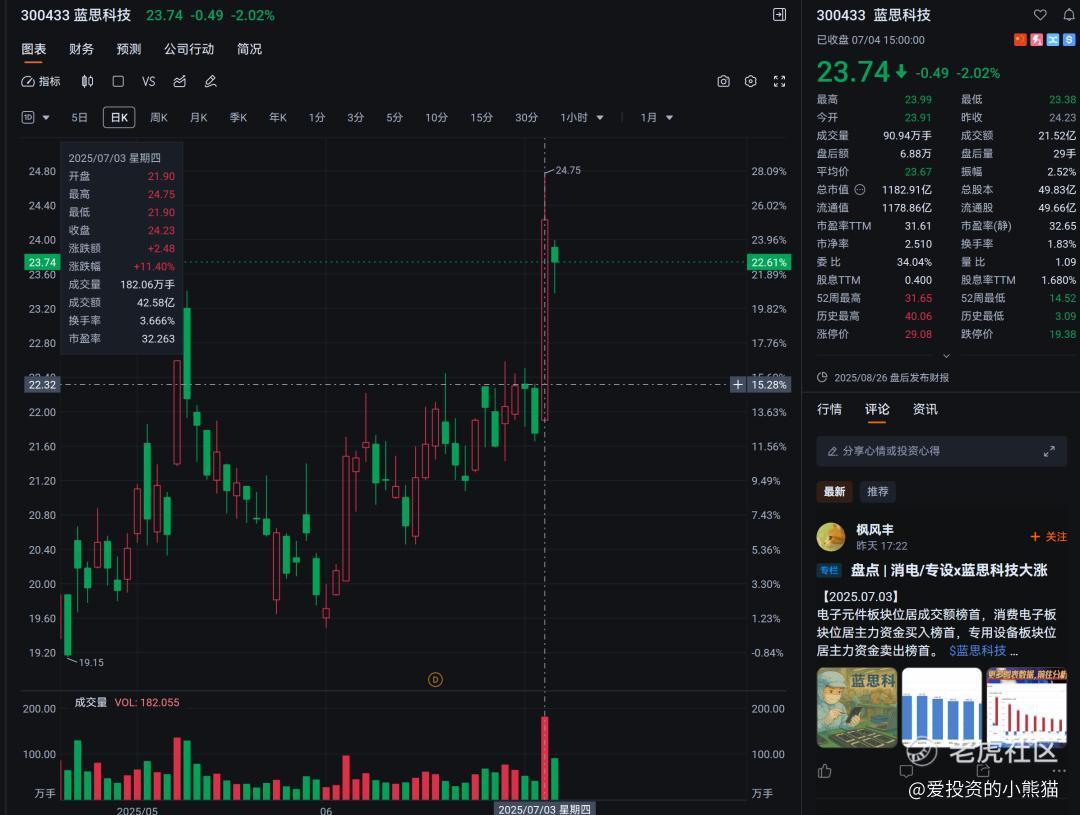Open post 盘点 | 消电/专设x蓝思科技大涨
The height and width of the screenshot is (815, 1080).
[x=949, y=570]
